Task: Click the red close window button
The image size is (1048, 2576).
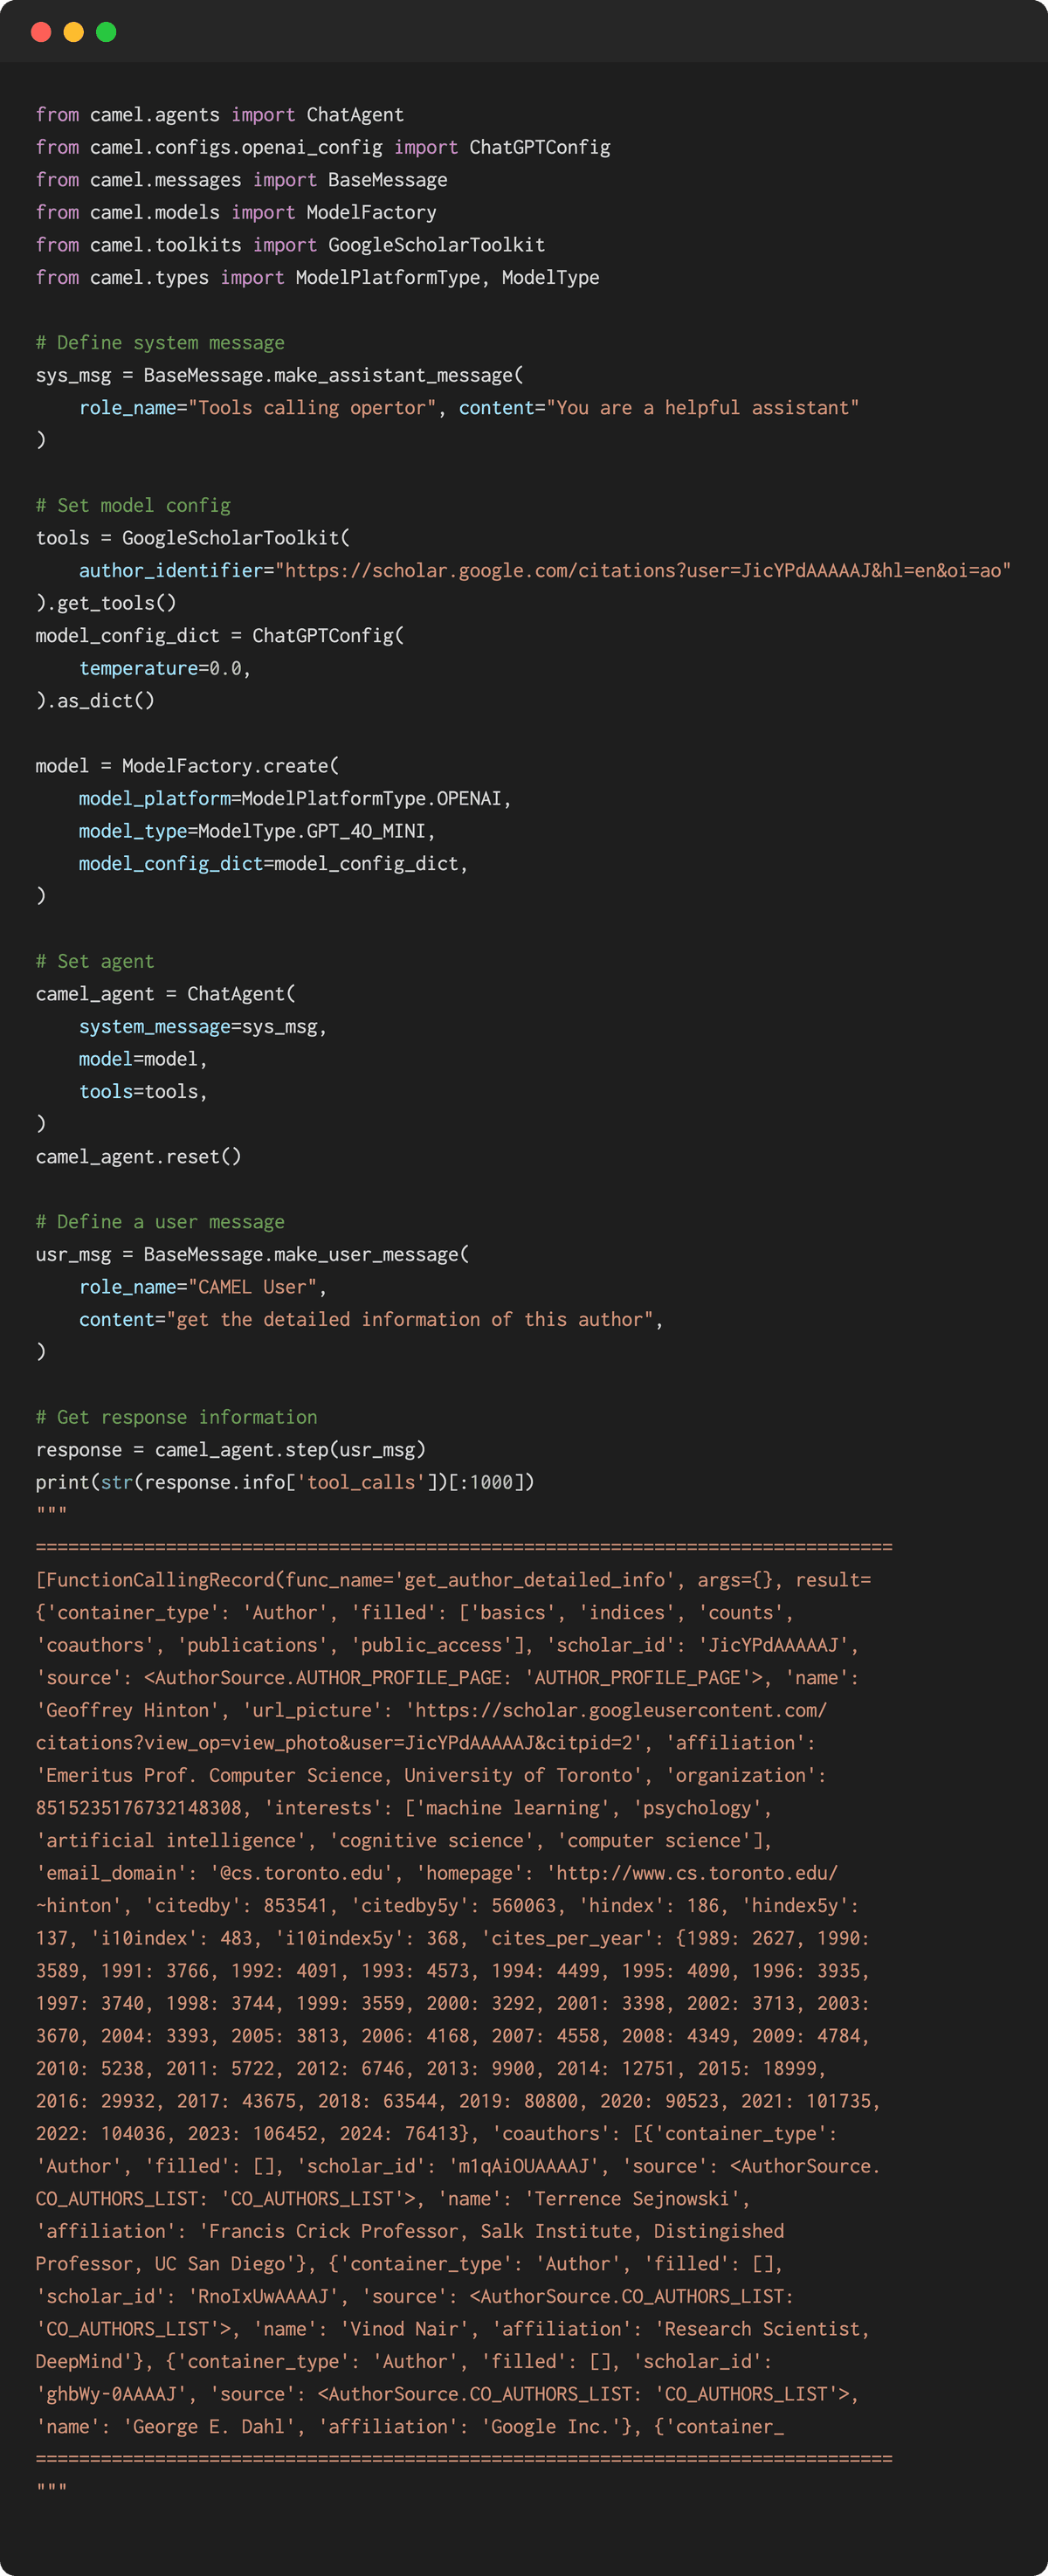Action: point(41,32)
